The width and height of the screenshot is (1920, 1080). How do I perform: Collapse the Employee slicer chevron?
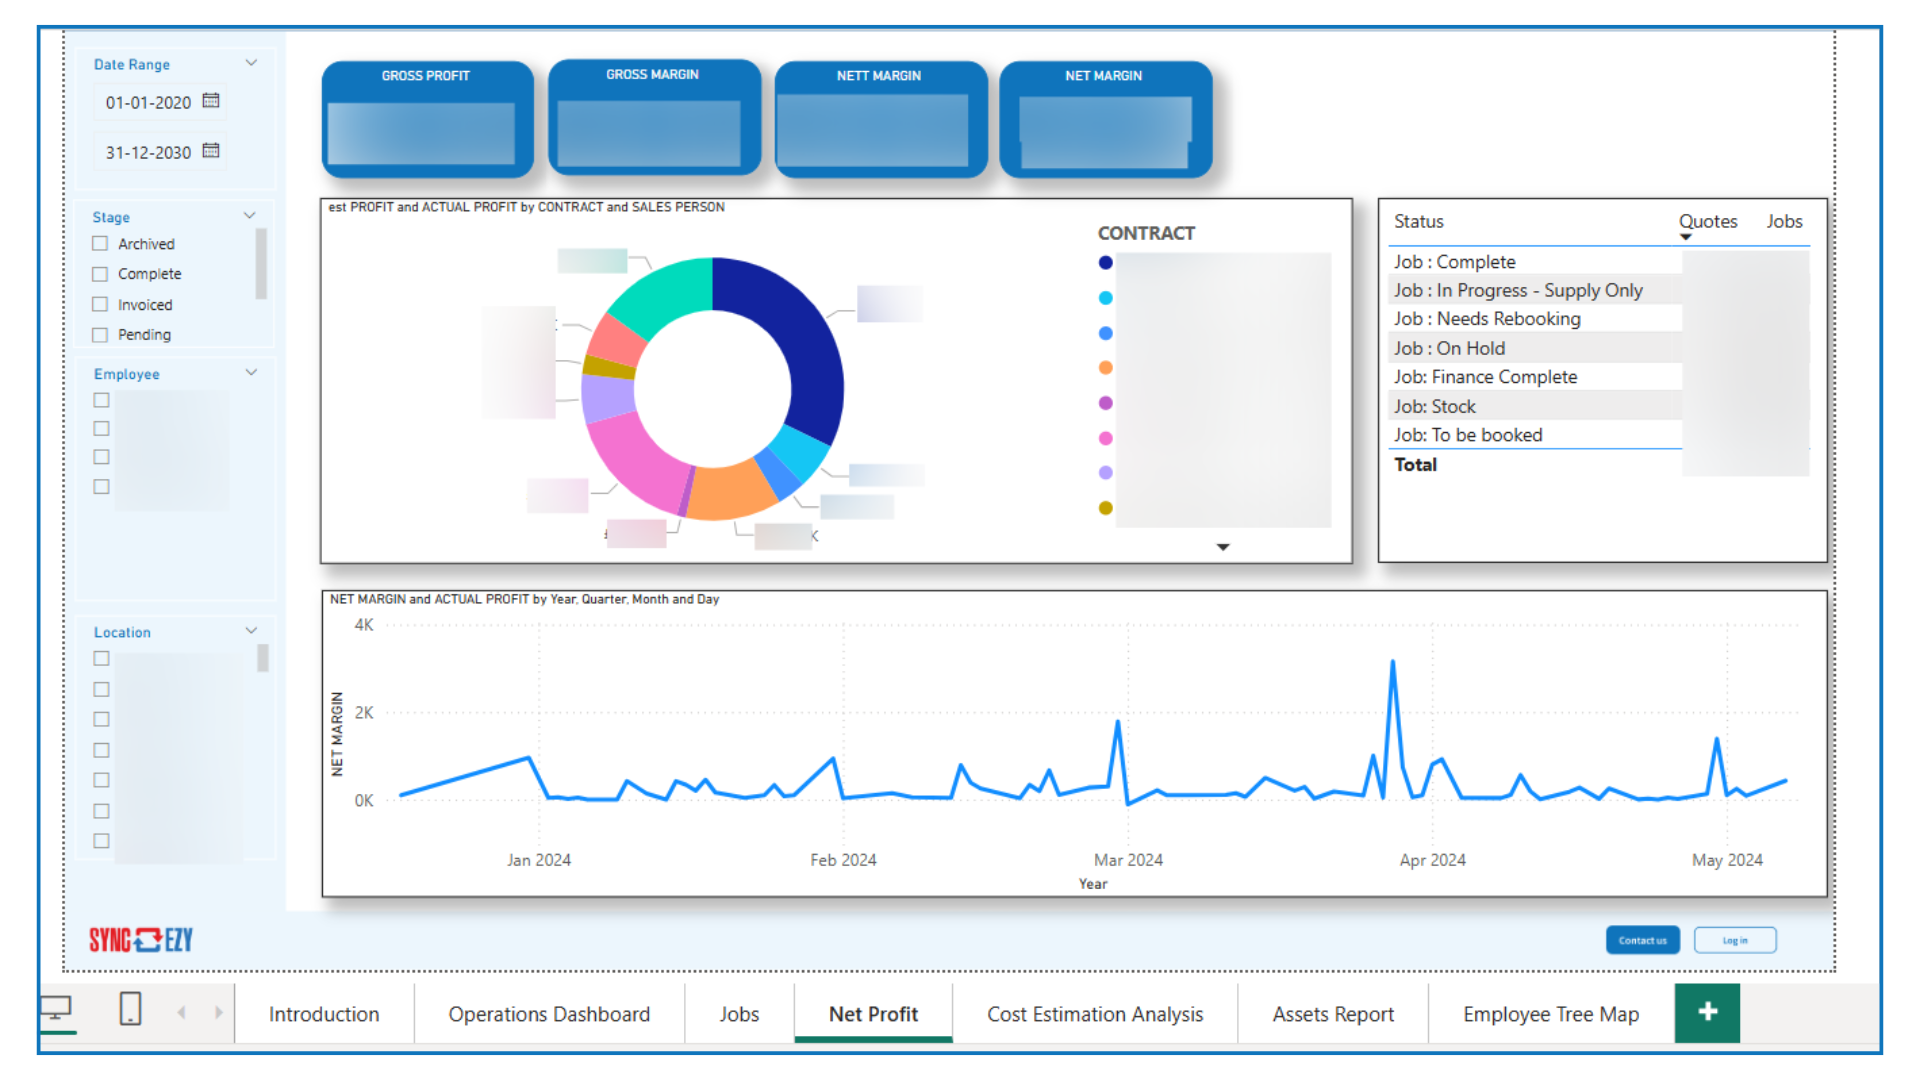(x=251, y=373)
